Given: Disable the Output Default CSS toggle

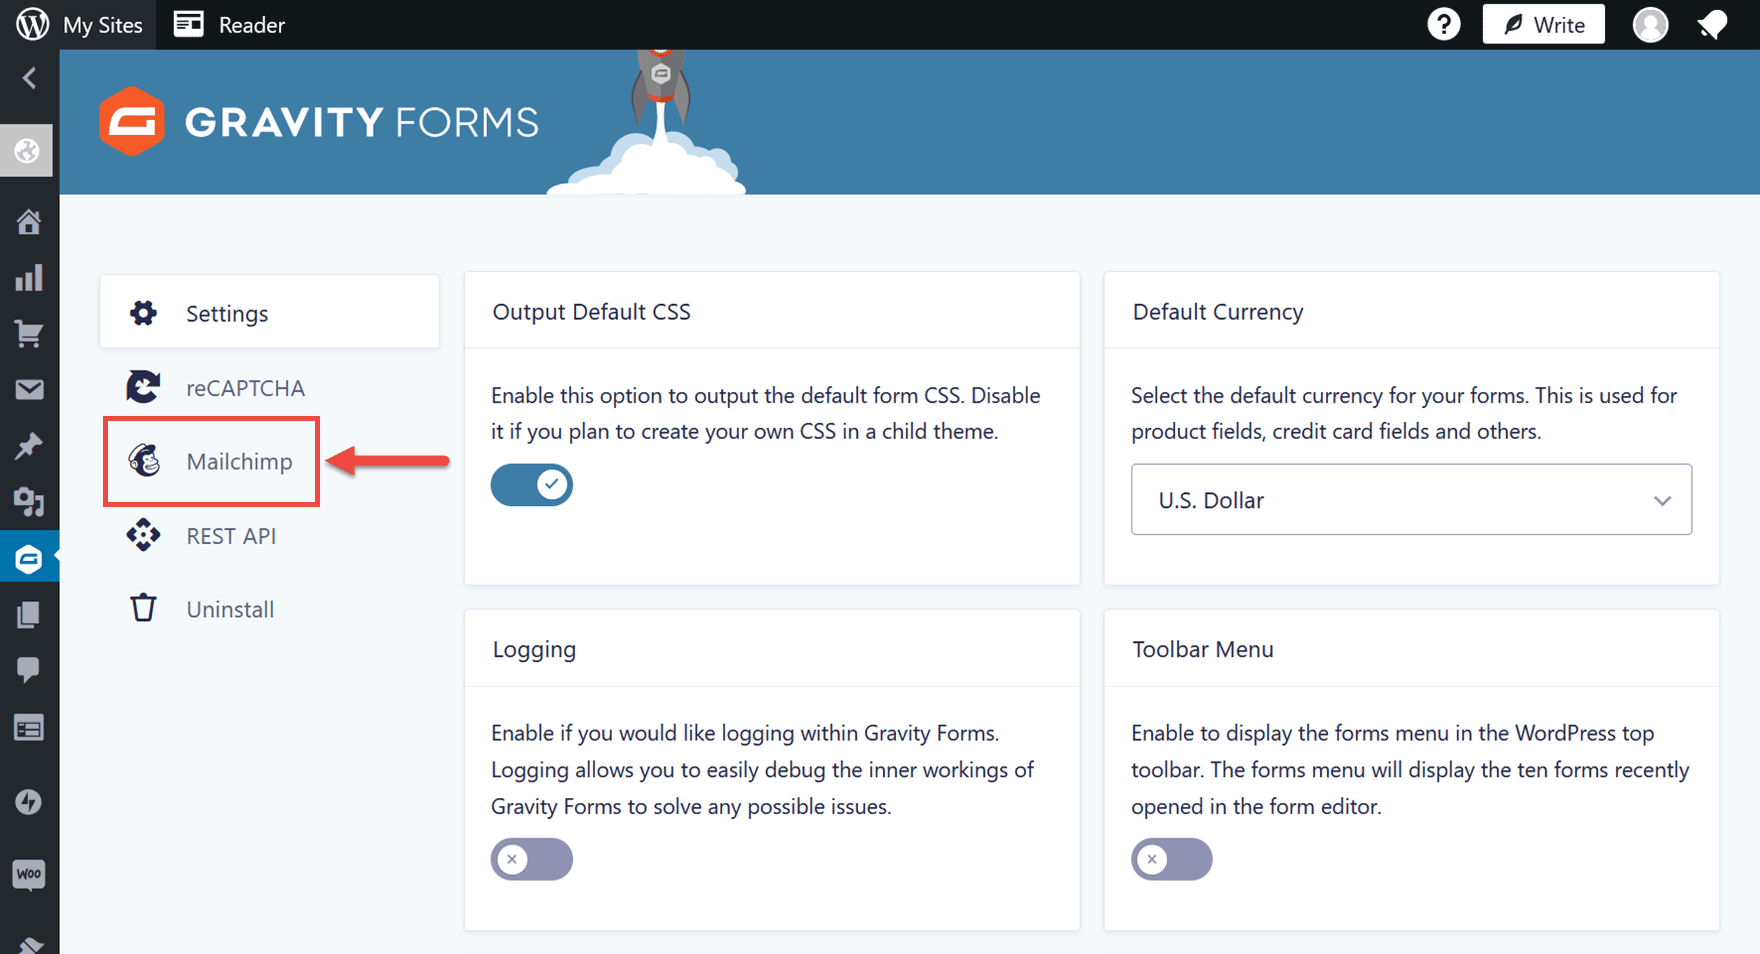Looking at the screenshot, I should click(x=531, y=485).
